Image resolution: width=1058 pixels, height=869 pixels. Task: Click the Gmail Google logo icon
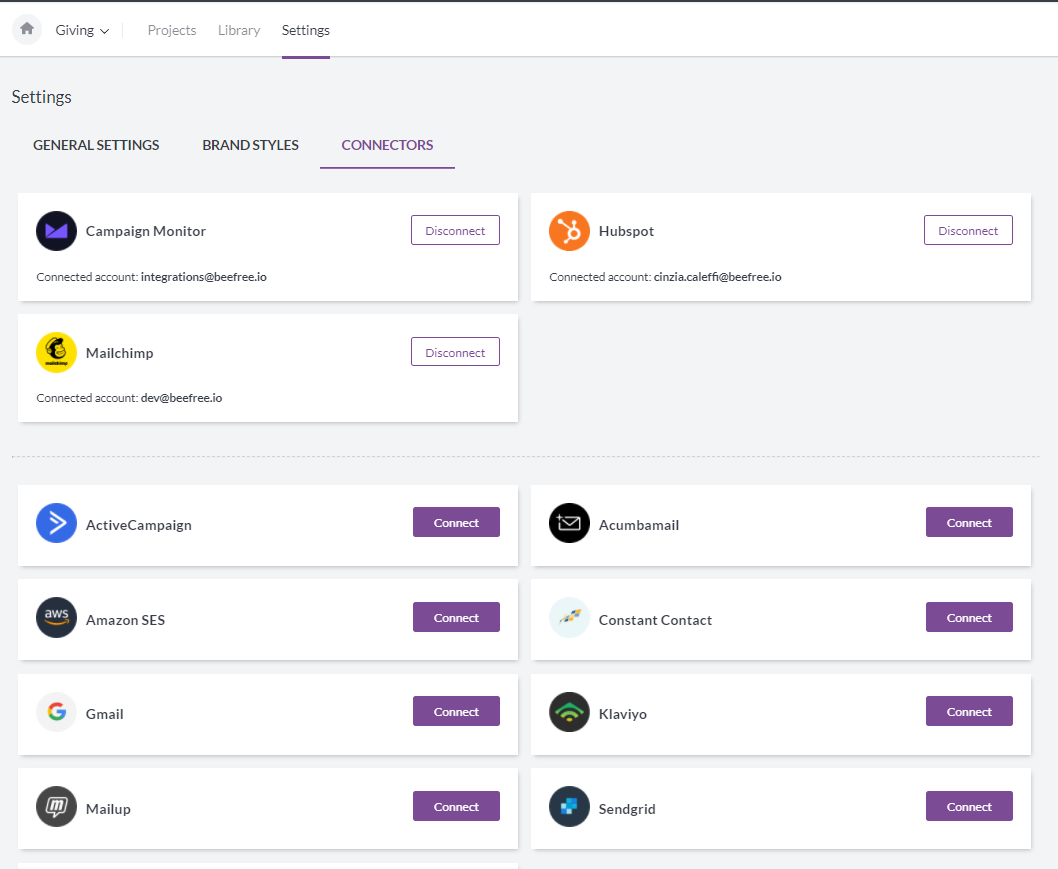56,712
